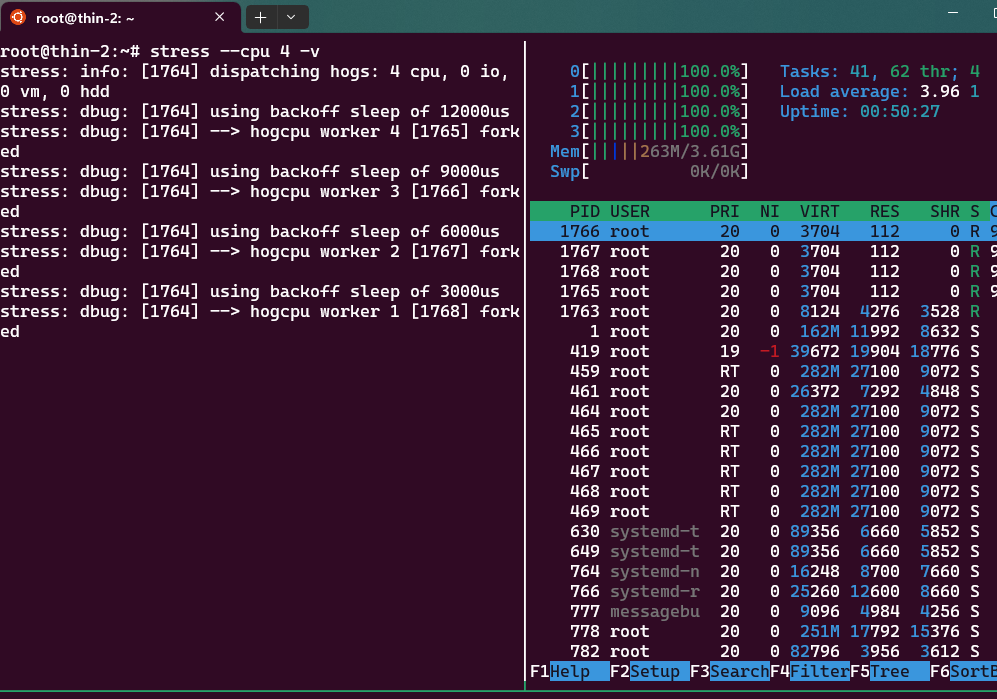Select process row PID 464

click(x=763, y=412)
